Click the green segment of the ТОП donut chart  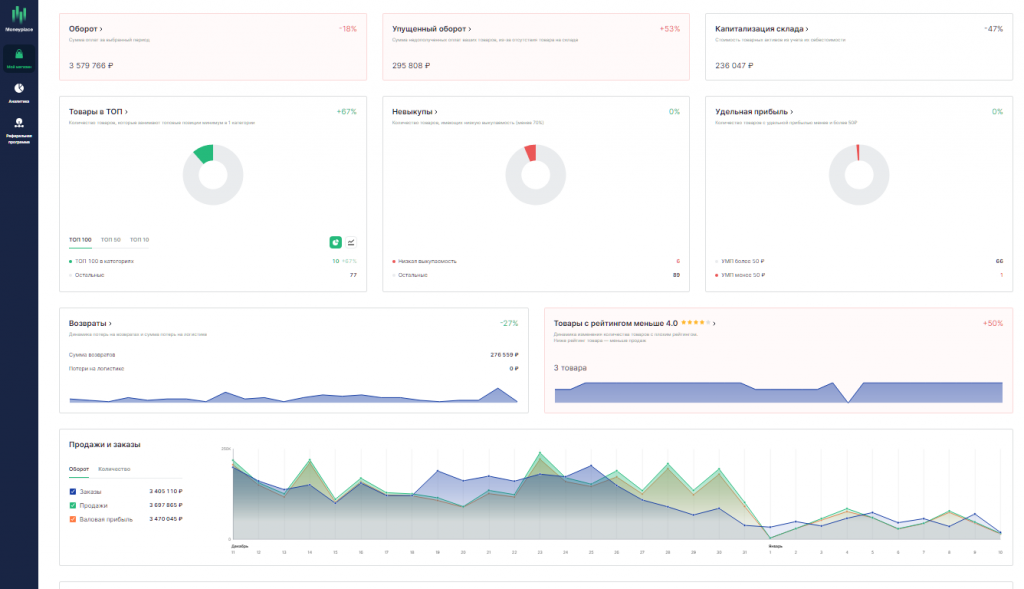tap(204, 153)
